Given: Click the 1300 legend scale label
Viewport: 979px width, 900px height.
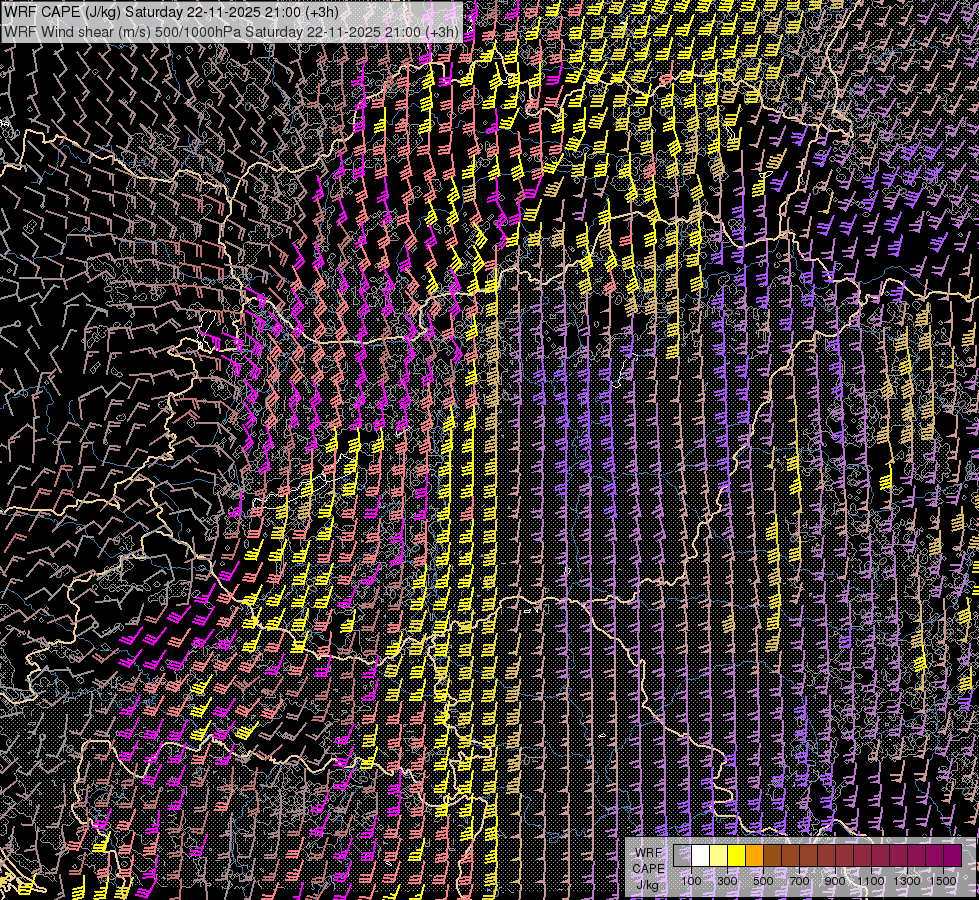Looking at the screenshot, I should tap(907, 881).
